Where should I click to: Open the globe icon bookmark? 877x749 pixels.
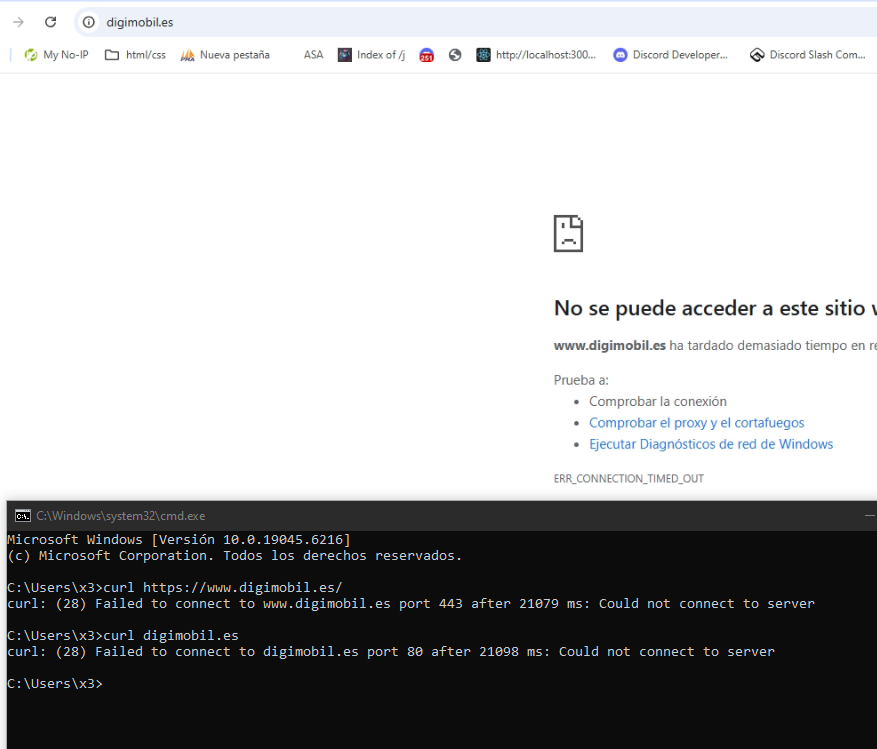click(x=455, y=55)
